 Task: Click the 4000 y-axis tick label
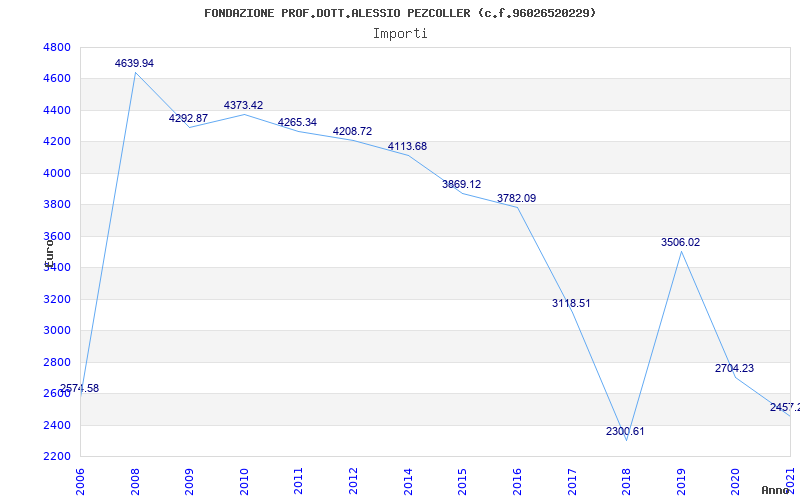(57, 173)
